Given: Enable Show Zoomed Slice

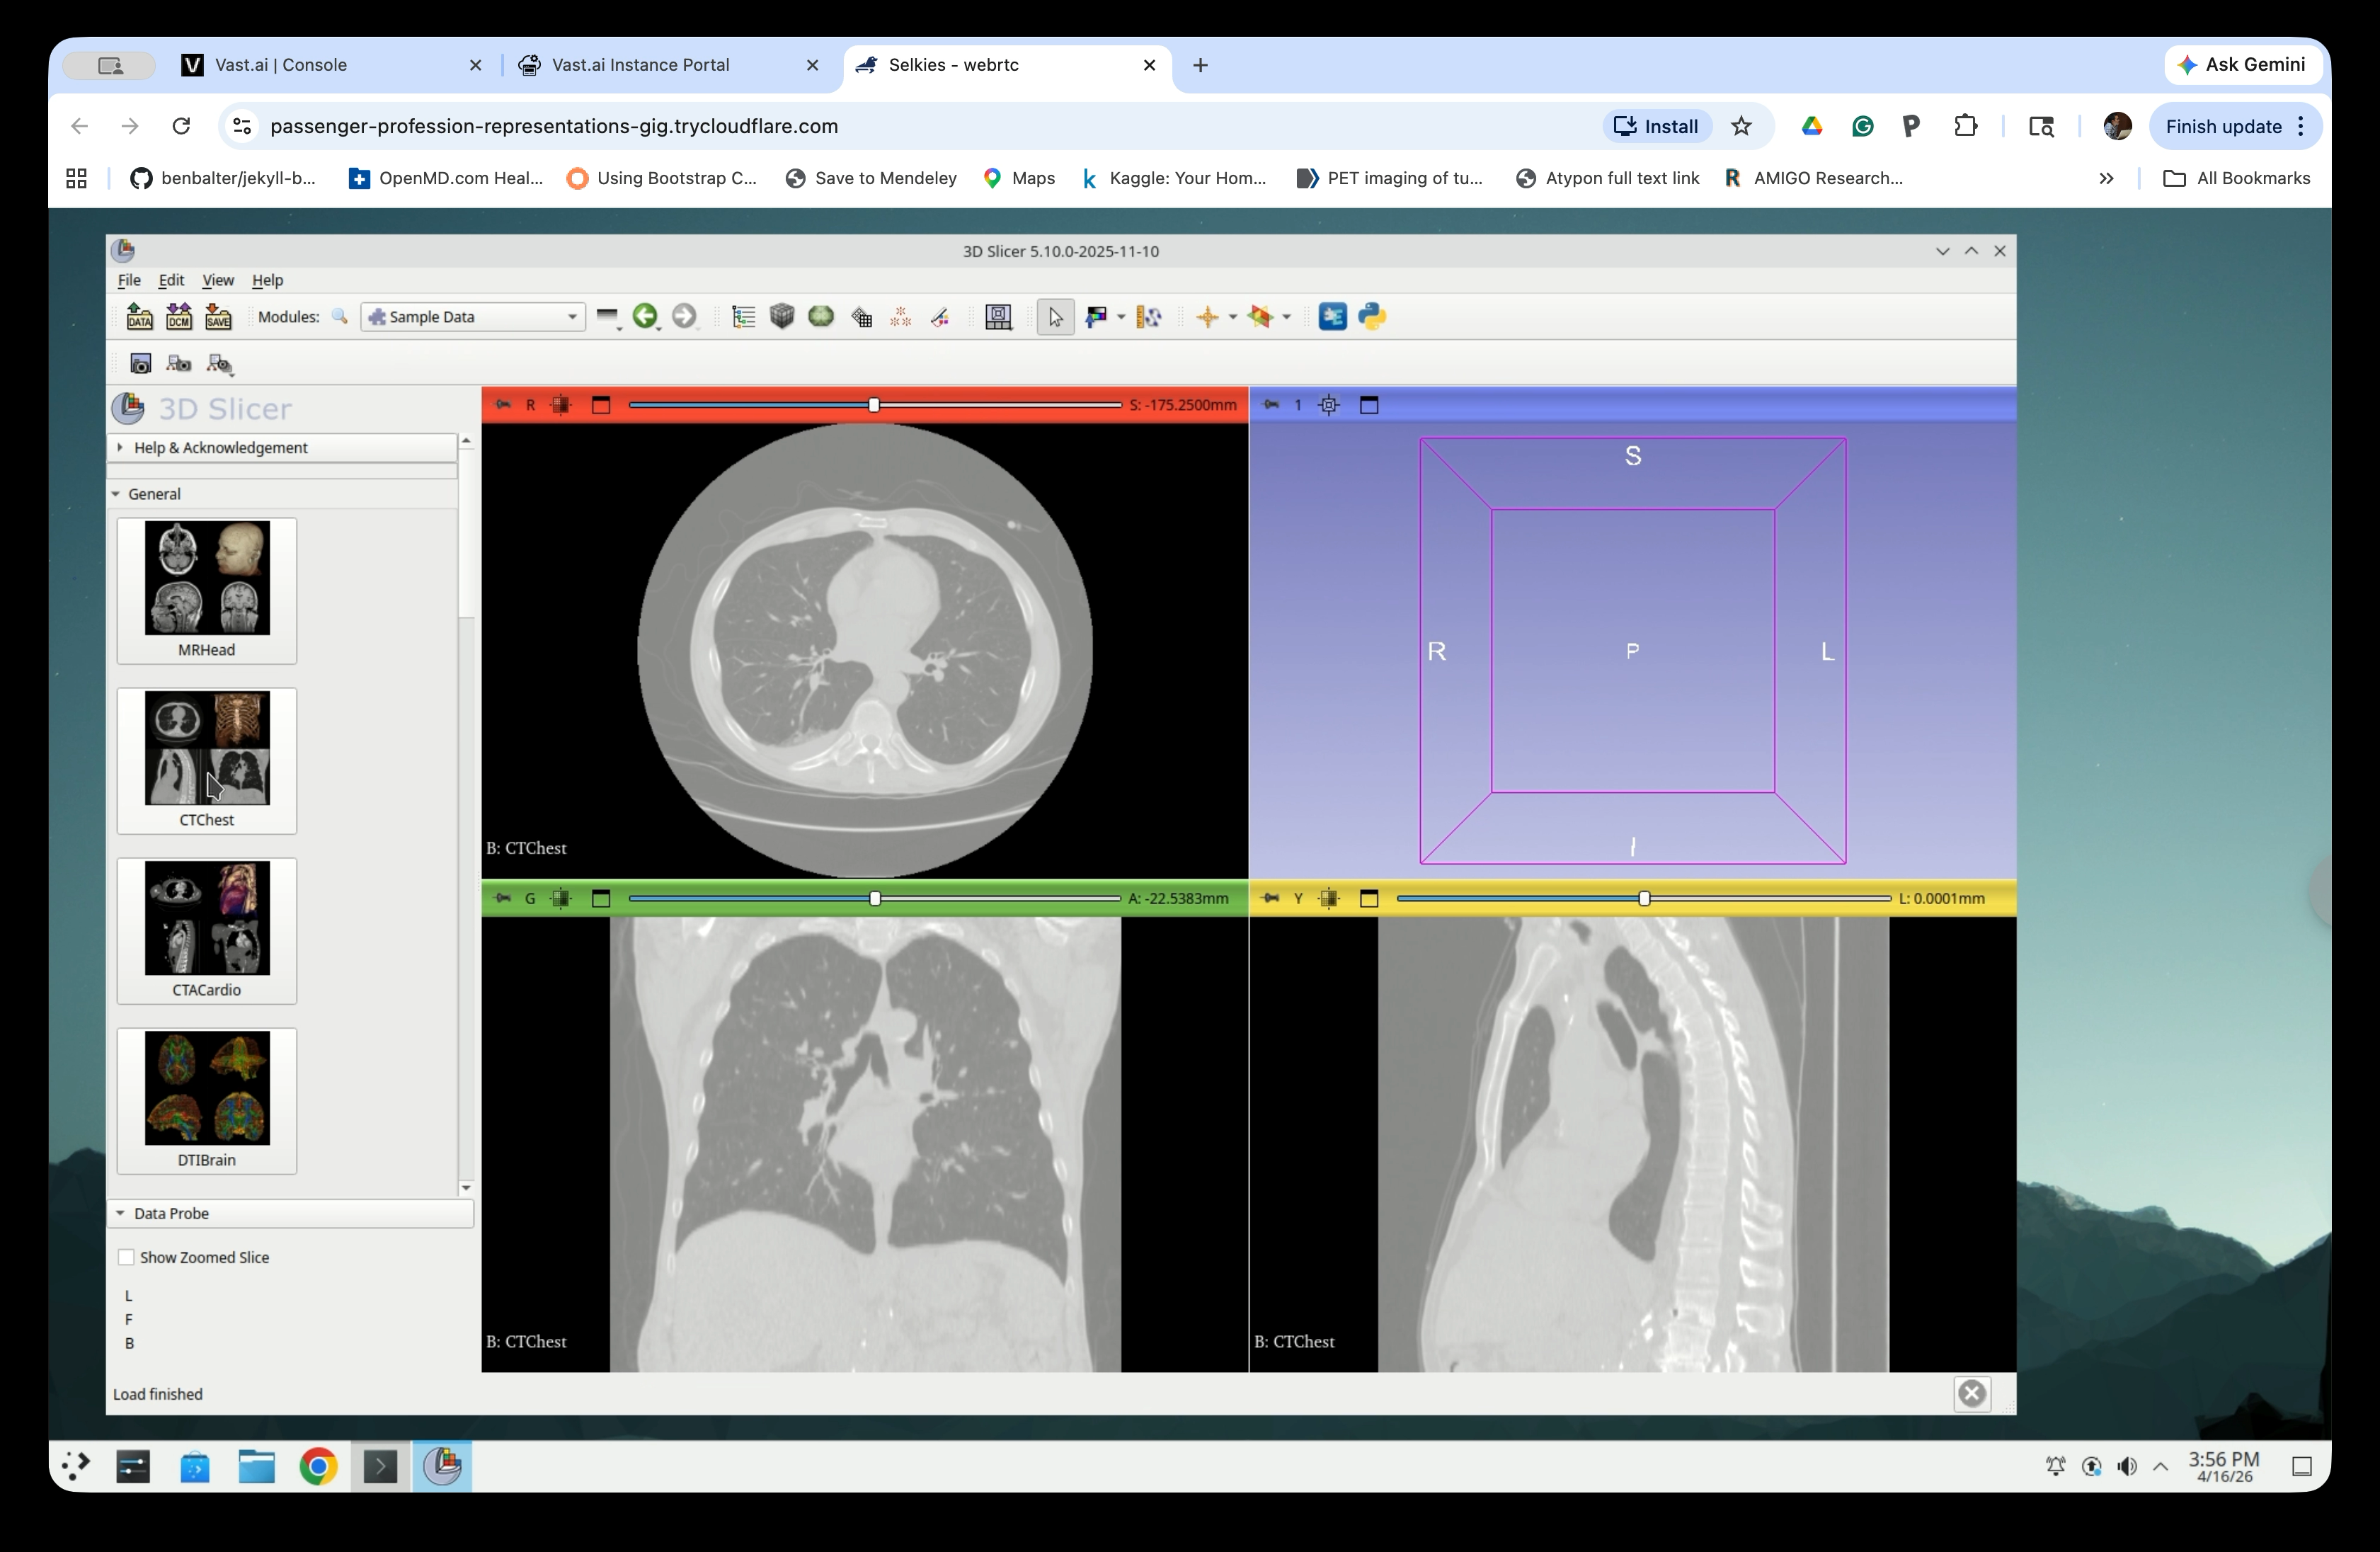Looking at the screenshot, I should (x=127, y=1257).
